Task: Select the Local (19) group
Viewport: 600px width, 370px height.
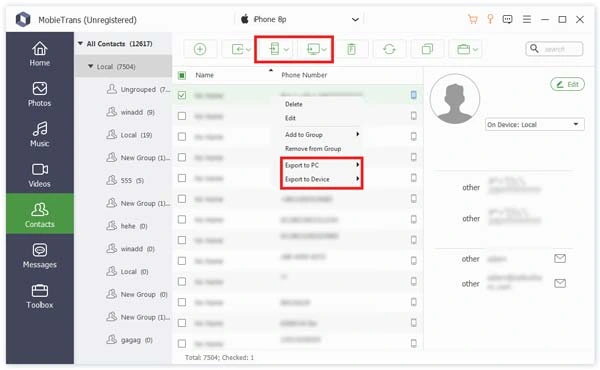Action: (x=129, y=135)
